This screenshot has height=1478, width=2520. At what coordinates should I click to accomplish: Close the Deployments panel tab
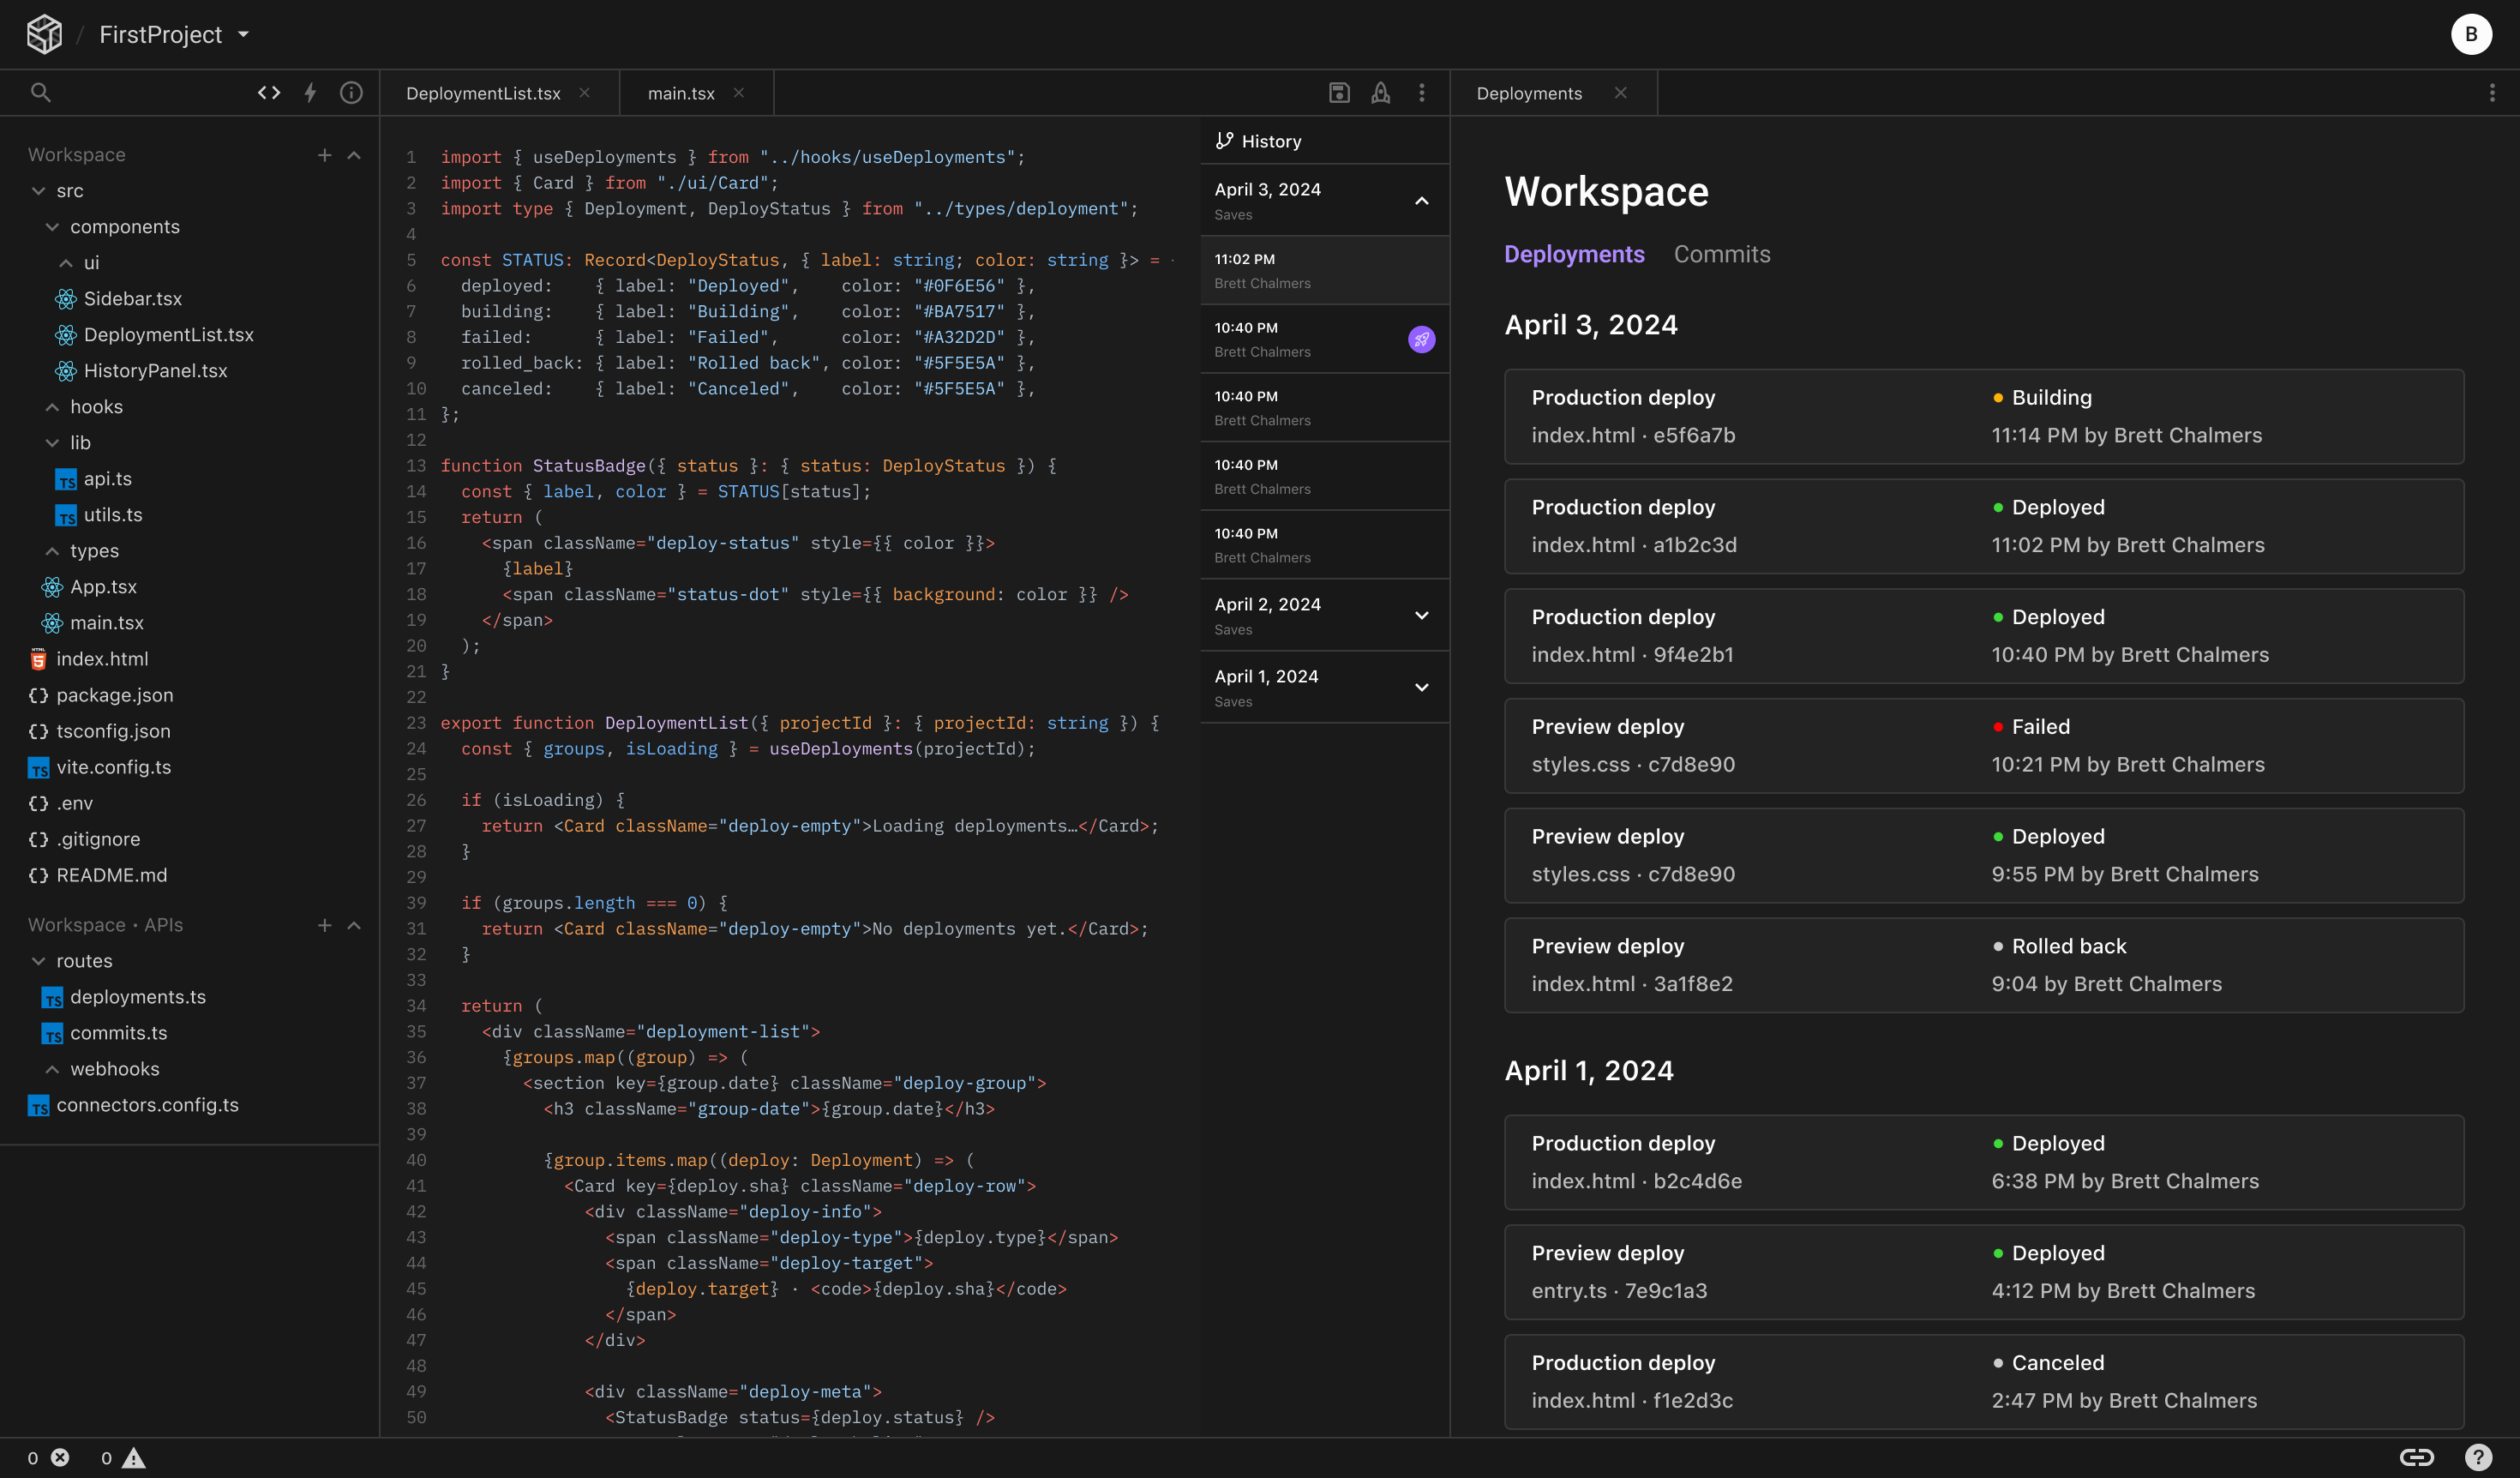coord(1620,92)
